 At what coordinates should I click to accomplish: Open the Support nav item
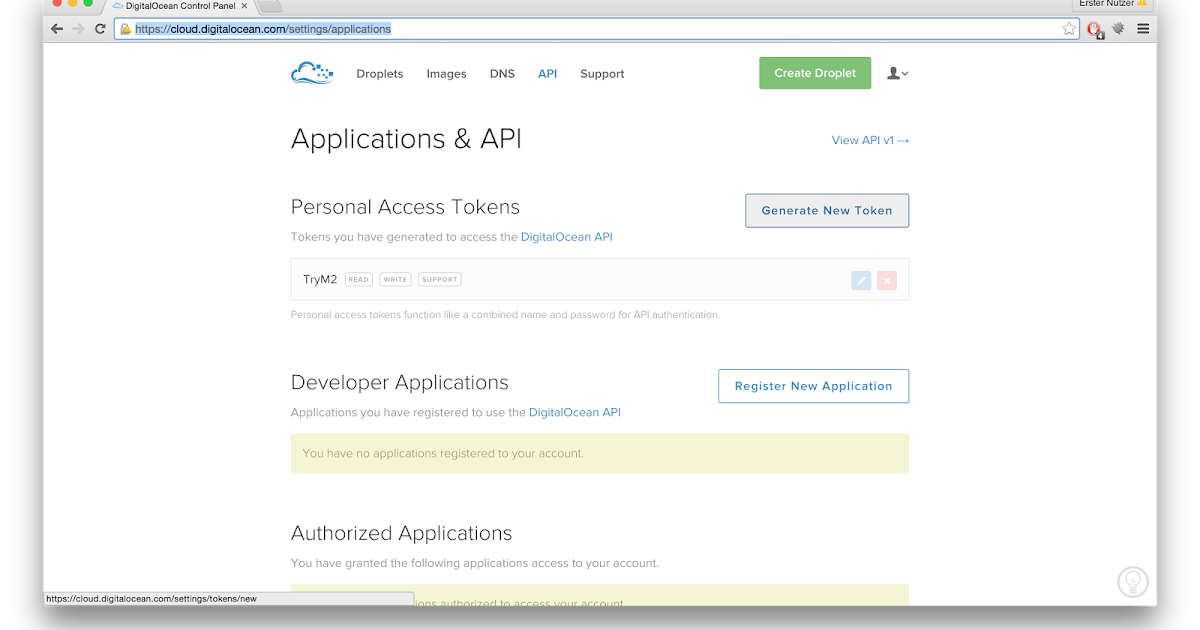[x=602, y=74]
